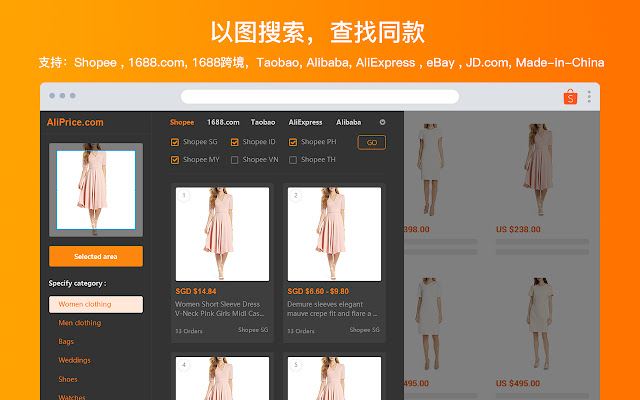The image size is (640, 400).
Task: Click the browser address bar
Action: [320, 97]
